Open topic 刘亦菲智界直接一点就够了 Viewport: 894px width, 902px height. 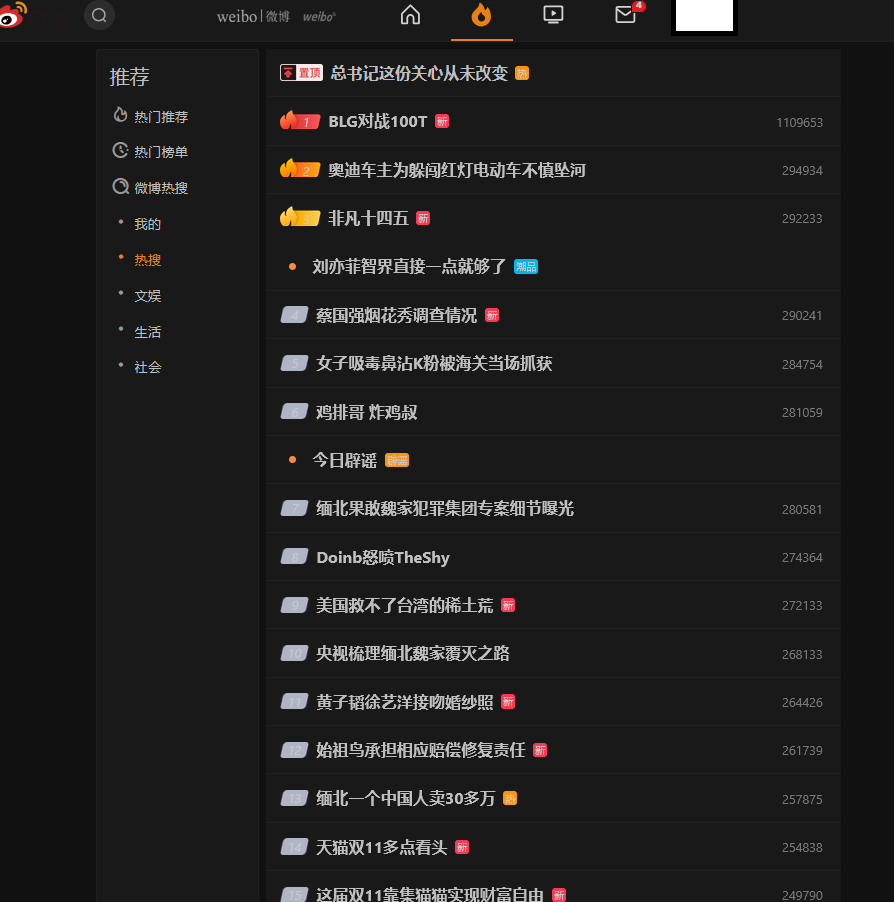point(409,266)
